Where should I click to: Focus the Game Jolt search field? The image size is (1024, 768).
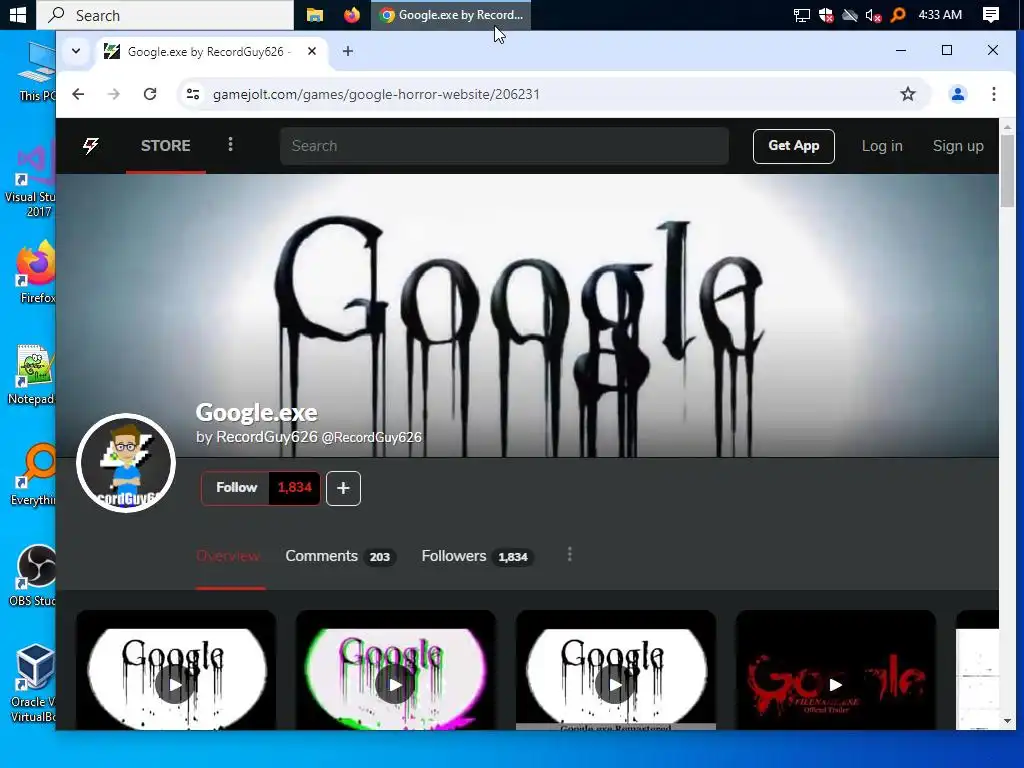click(x=504, y=146)
